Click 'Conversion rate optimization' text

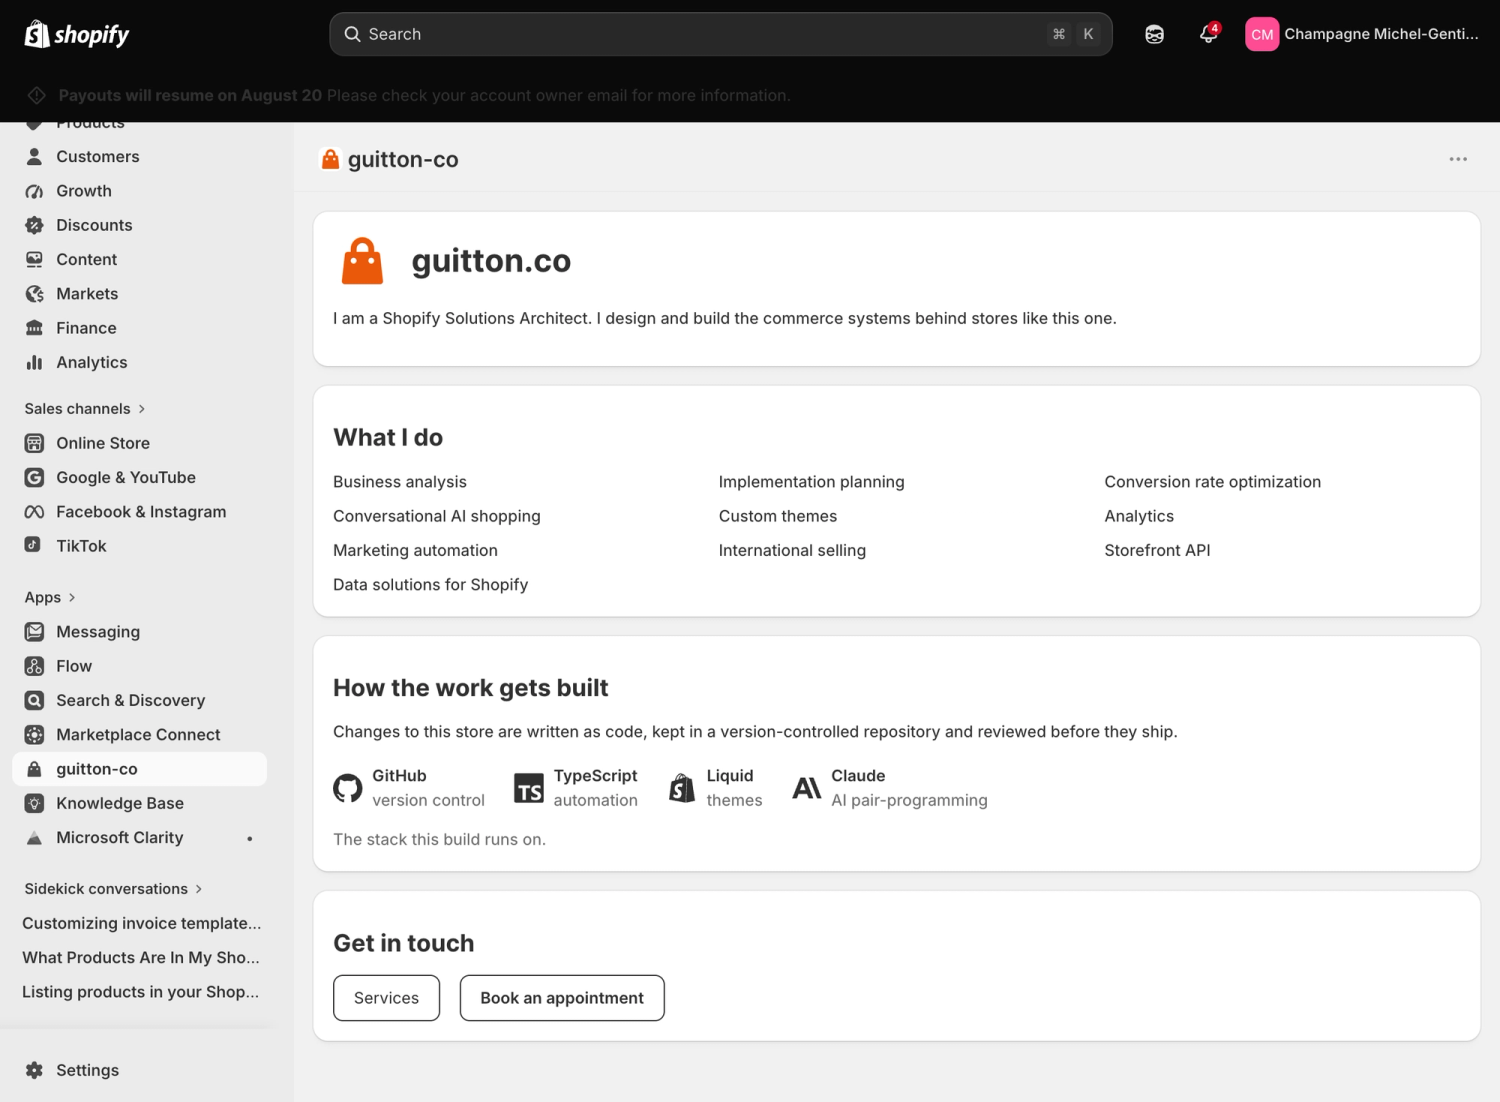(1212, 482)
